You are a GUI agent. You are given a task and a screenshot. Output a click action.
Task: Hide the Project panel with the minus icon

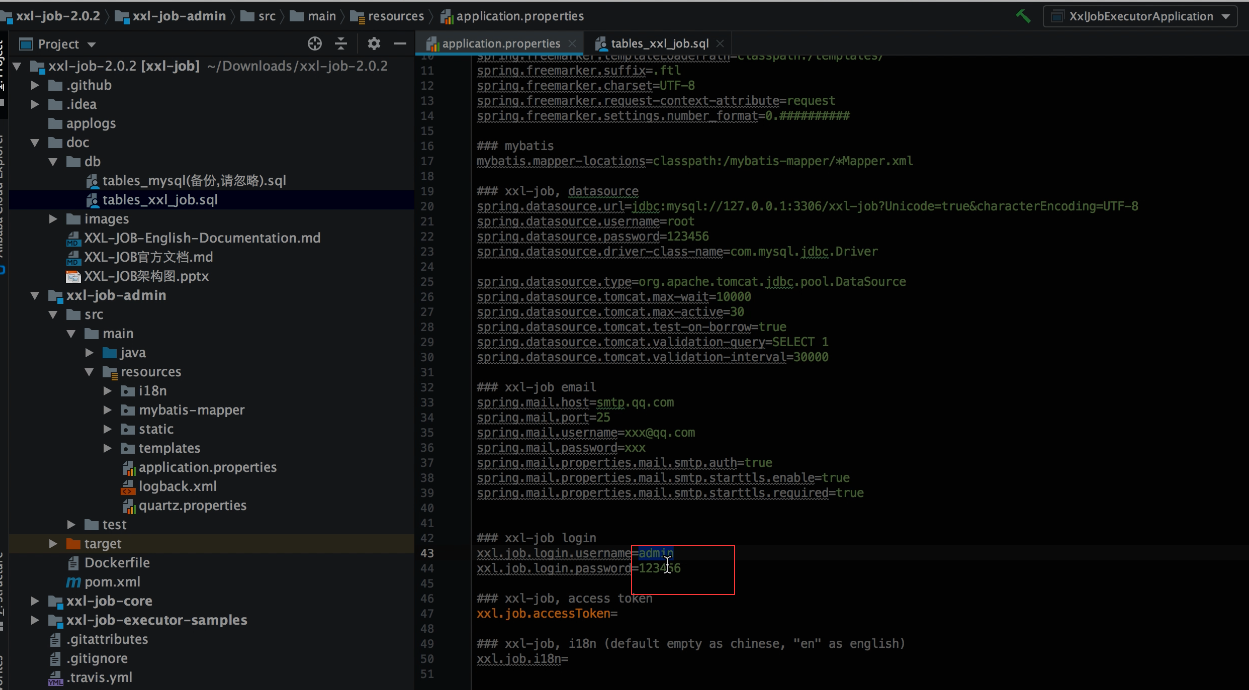400,44
